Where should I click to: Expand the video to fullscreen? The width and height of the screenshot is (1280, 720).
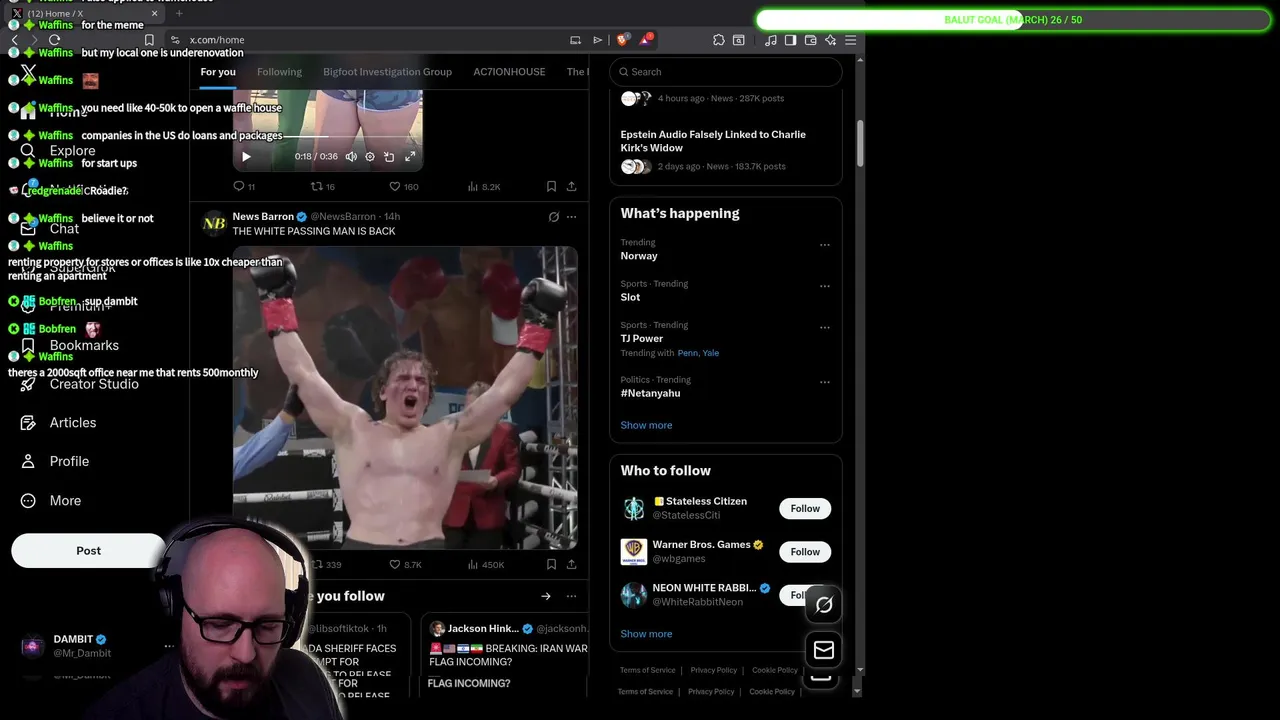click(x=410, y=156)
